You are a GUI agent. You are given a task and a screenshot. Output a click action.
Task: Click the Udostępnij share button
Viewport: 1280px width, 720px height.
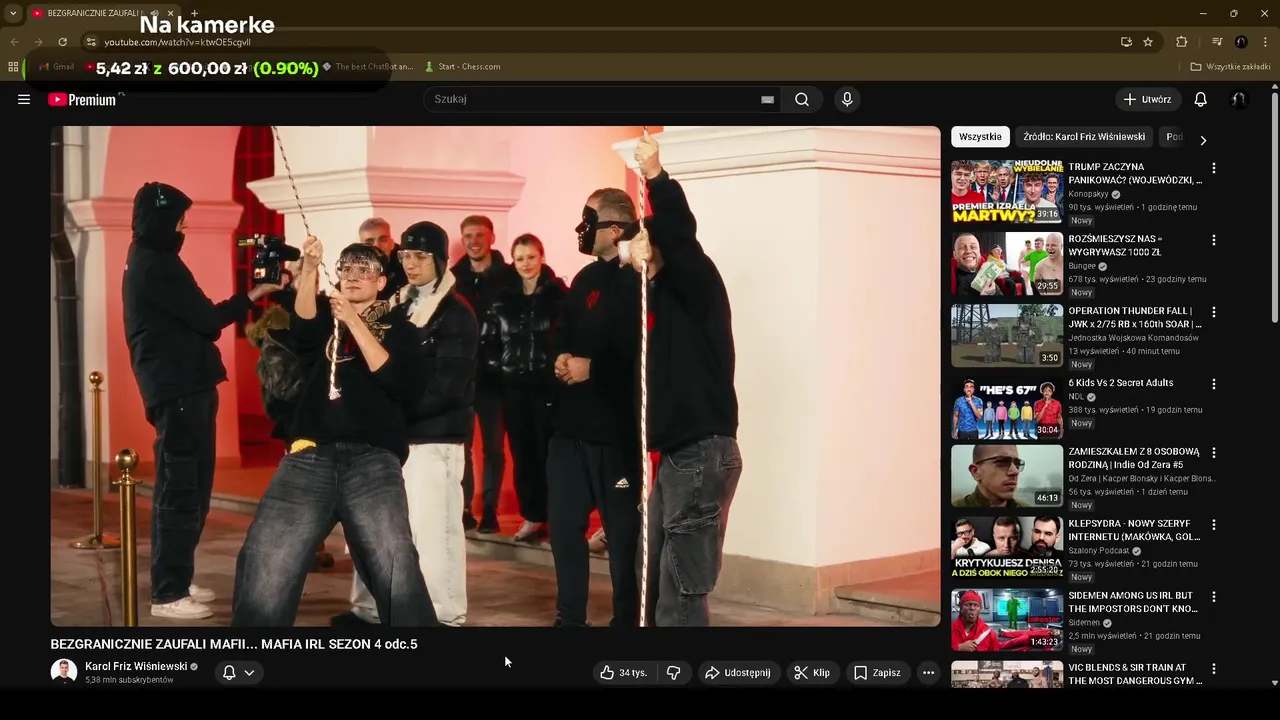tap(738, 673)
